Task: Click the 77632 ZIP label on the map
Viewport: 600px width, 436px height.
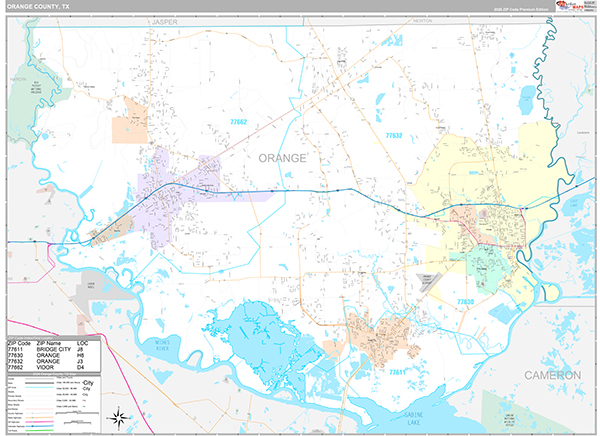Action: pyautogui.click(x=394, y=136)
